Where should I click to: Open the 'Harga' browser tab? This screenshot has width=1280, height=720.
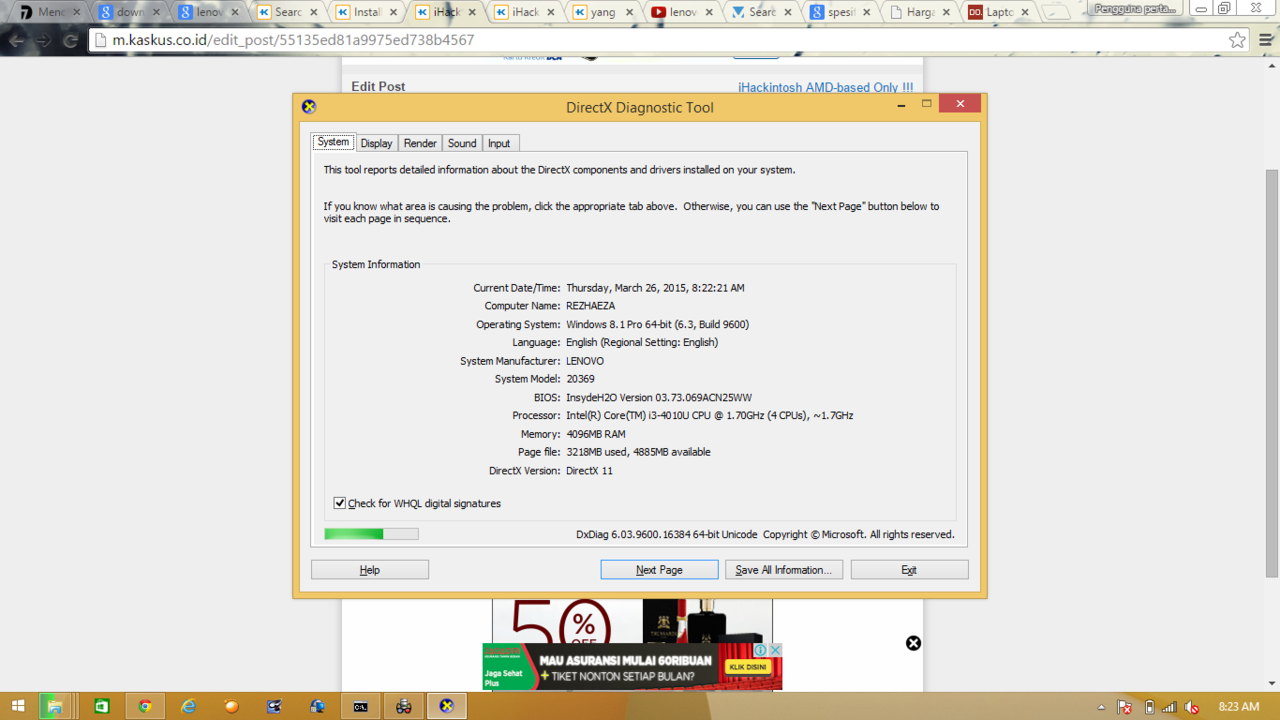pyautogui.click(x=918, y=12)
